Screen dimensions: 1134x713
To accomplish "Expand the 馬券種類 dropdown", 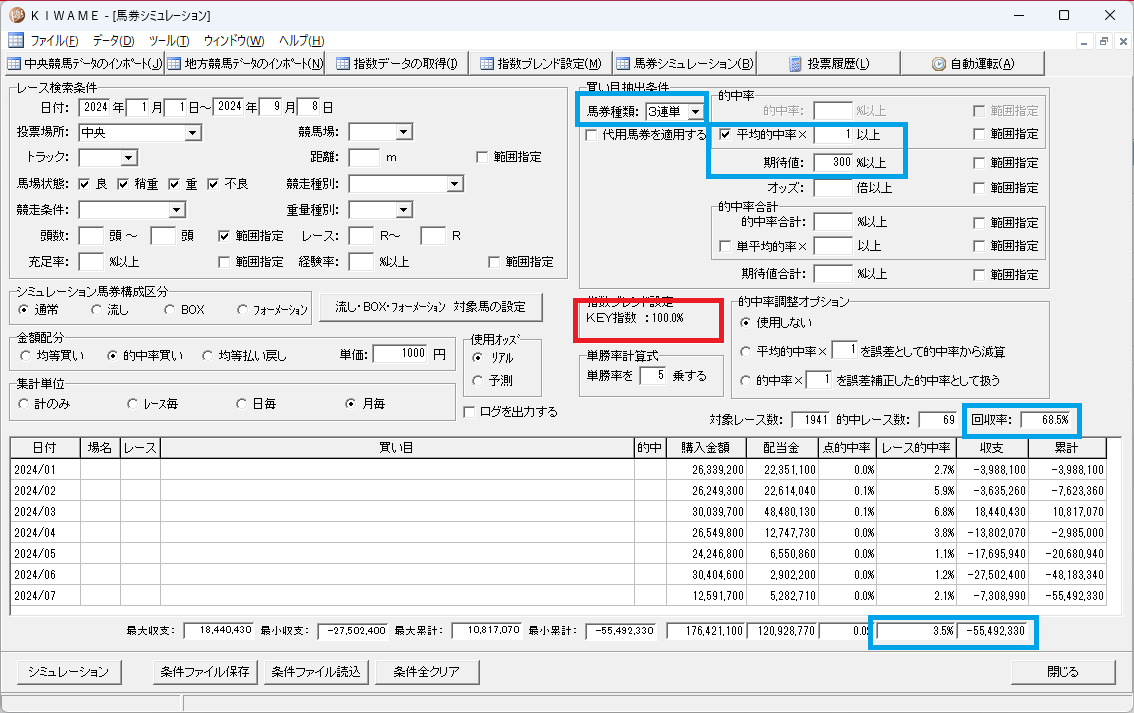I will [x=695, y=111].
